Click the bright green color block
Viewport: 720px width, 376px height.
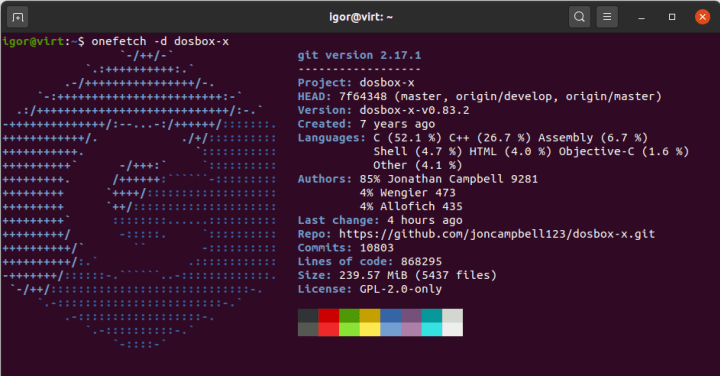pos(349,329)
